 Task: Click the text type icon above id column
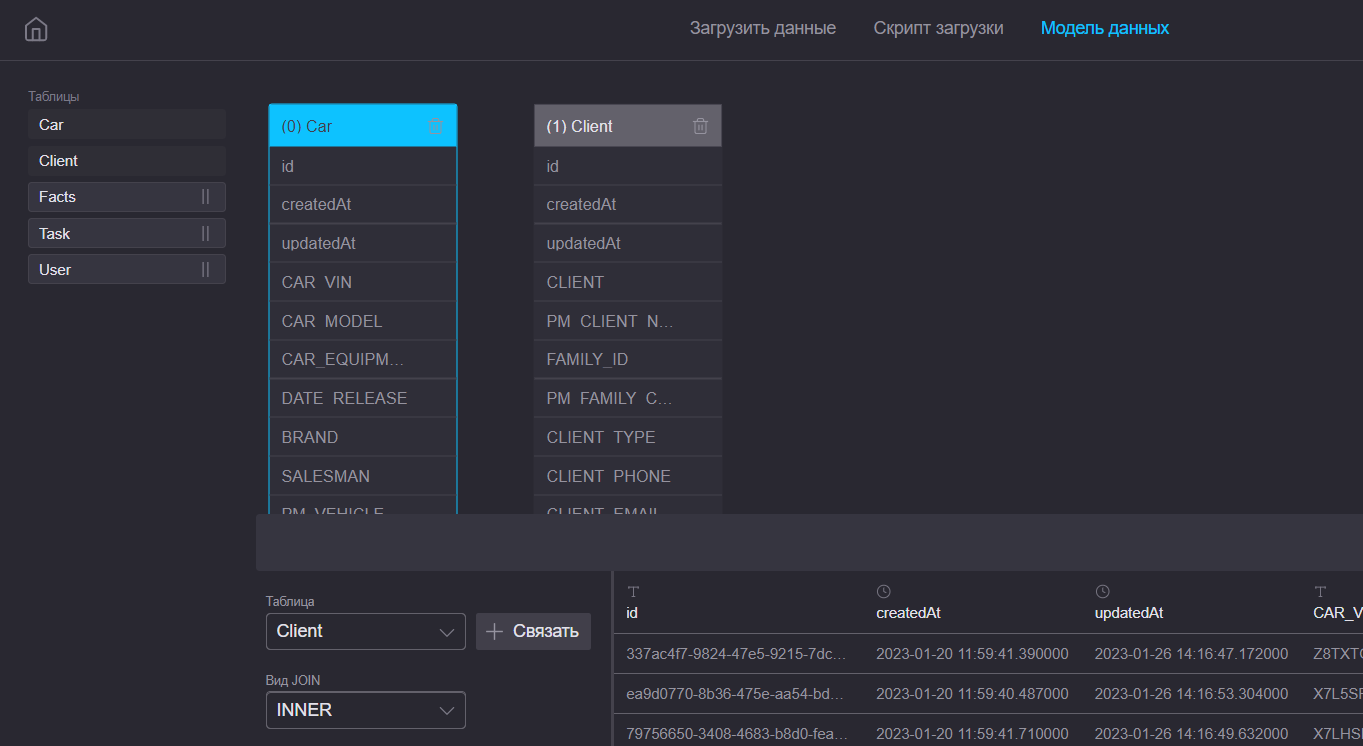coord(633,592)
